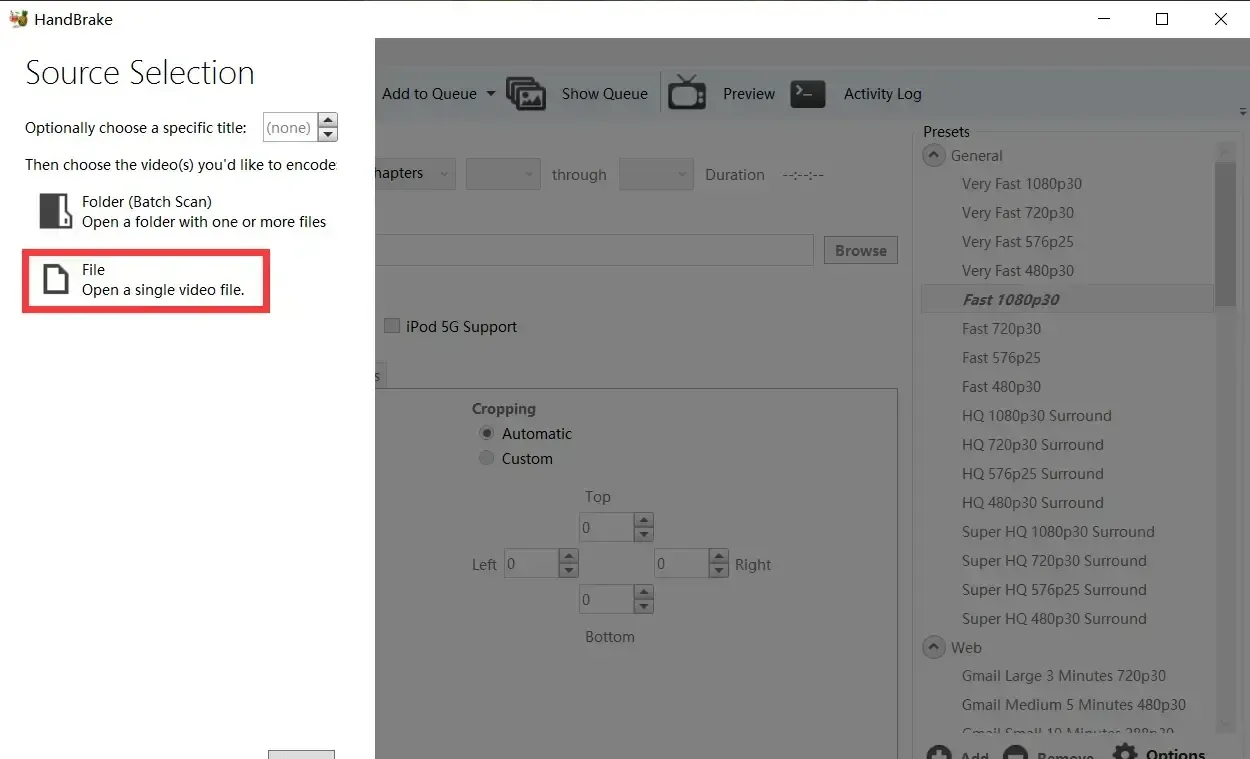Image resolution: width=1250 pixels, height=759 pixels.
Task: Select the Gmail Large 3 Minutes 720p30 preset
Action: 1064,676
